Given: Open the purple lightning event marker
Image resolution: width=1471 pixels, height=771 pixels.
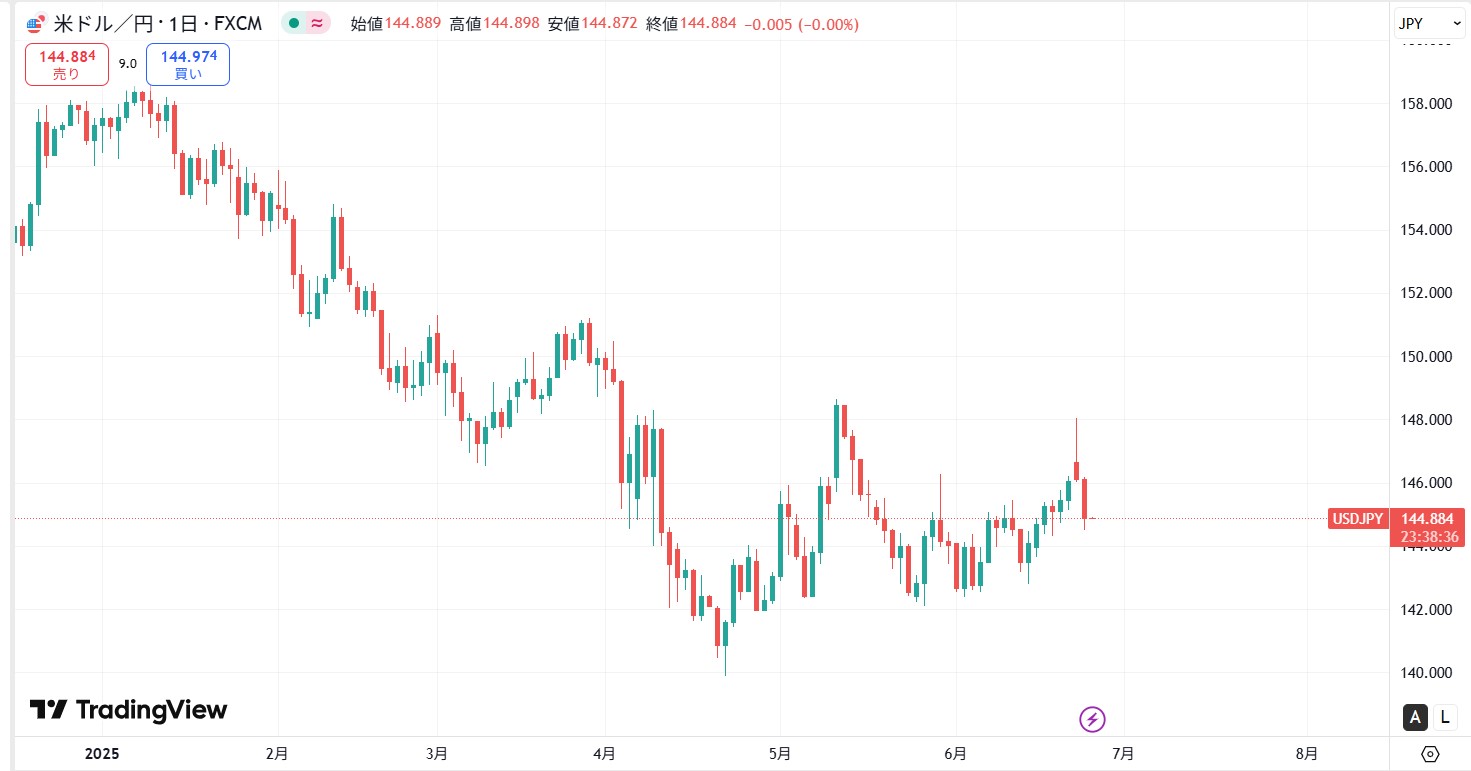Looking at the screenshot, I should tap(1092, 718).
